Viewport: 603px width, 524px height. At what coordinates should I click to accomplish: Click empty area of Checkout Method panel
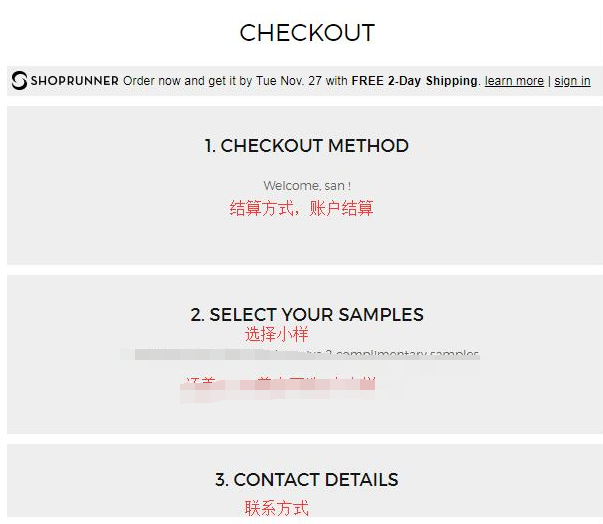point(100,230)
